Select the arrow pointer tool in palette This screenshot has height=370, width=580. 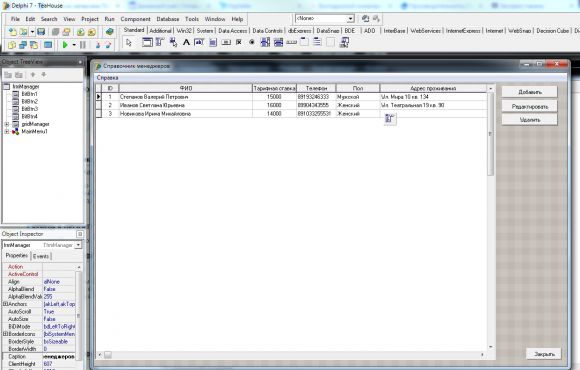pos(128,43)
